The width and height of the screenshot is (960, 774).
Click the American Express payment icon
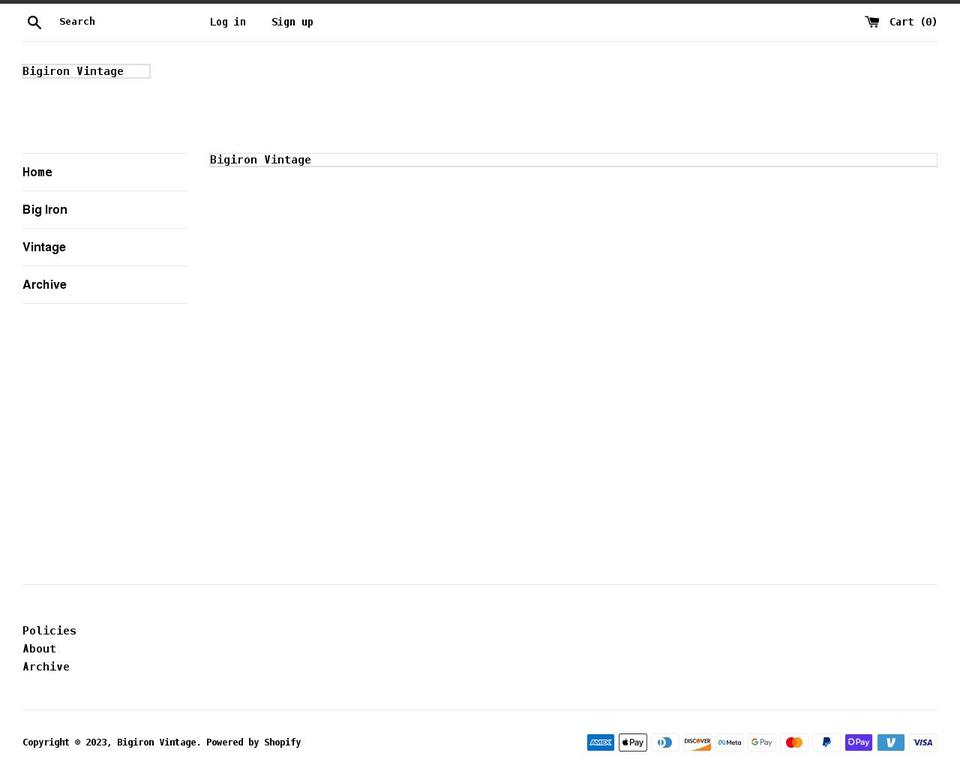coord(600,742)
